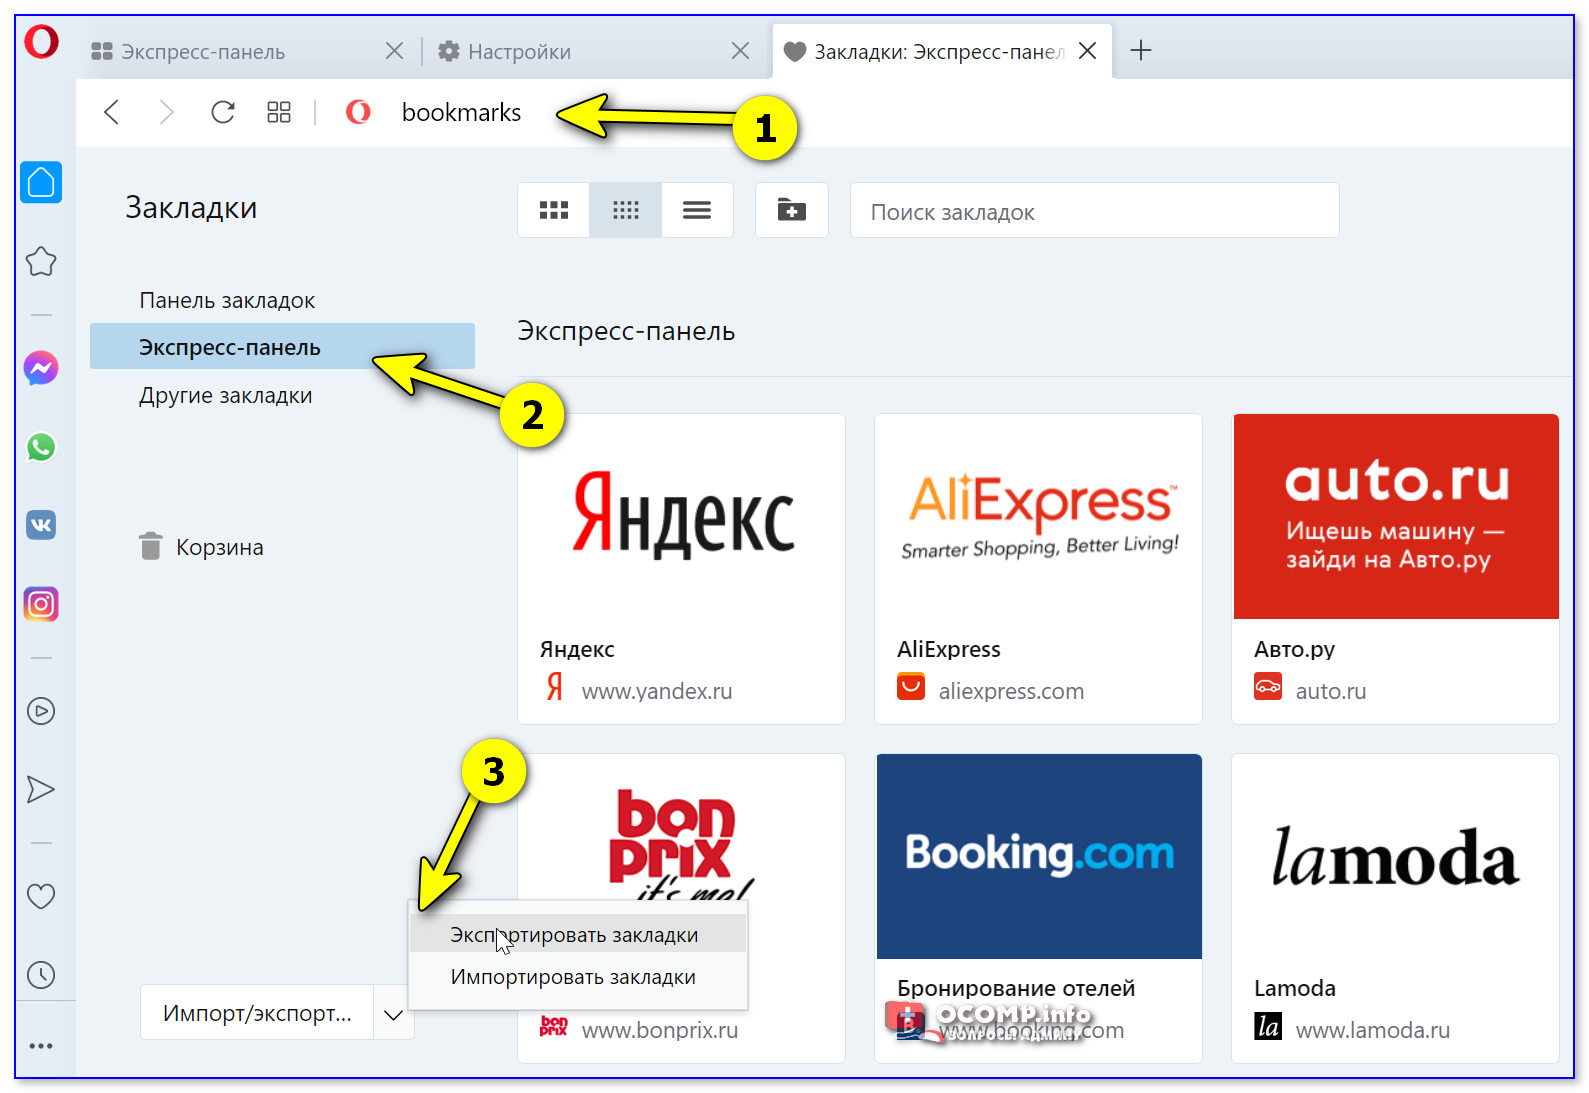Click the Opera logo menu button
The height and width of the screenshot is (1093, 1589).
tap(42, 42)
